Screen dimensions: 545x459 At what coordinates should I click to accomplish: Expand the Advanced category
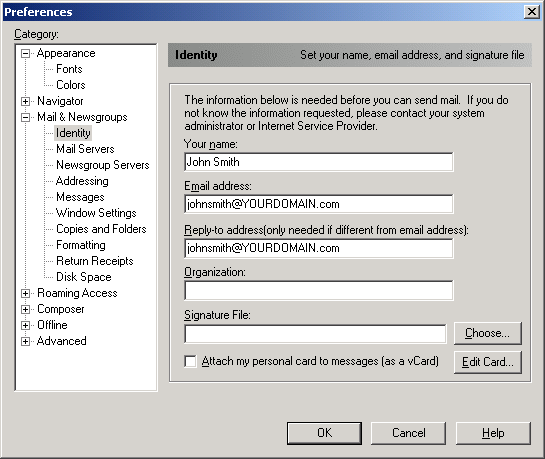point(25,342)
